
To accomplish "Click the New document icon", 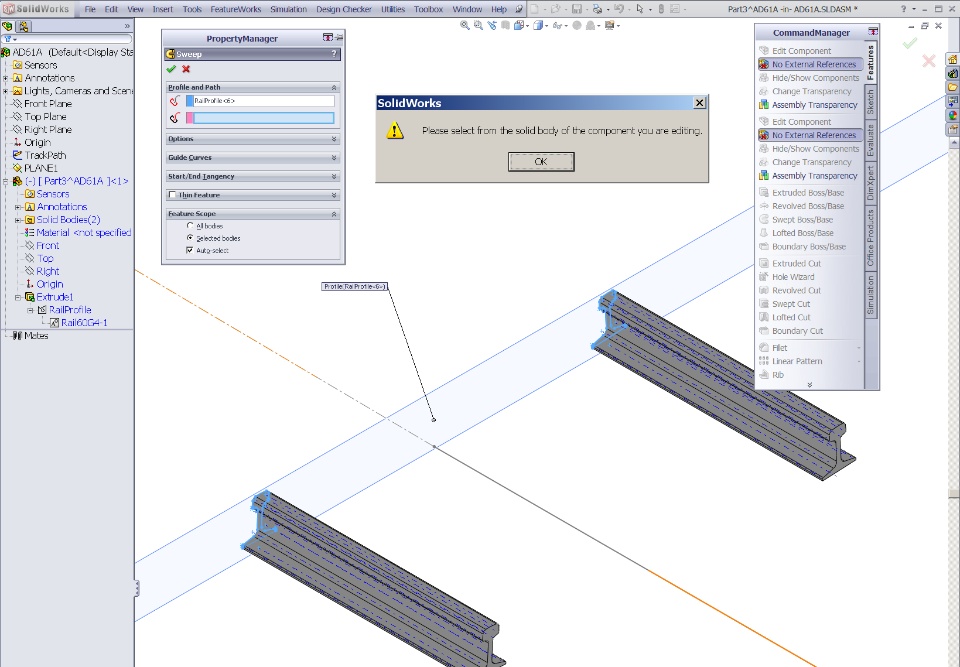I will pos(534,9).
